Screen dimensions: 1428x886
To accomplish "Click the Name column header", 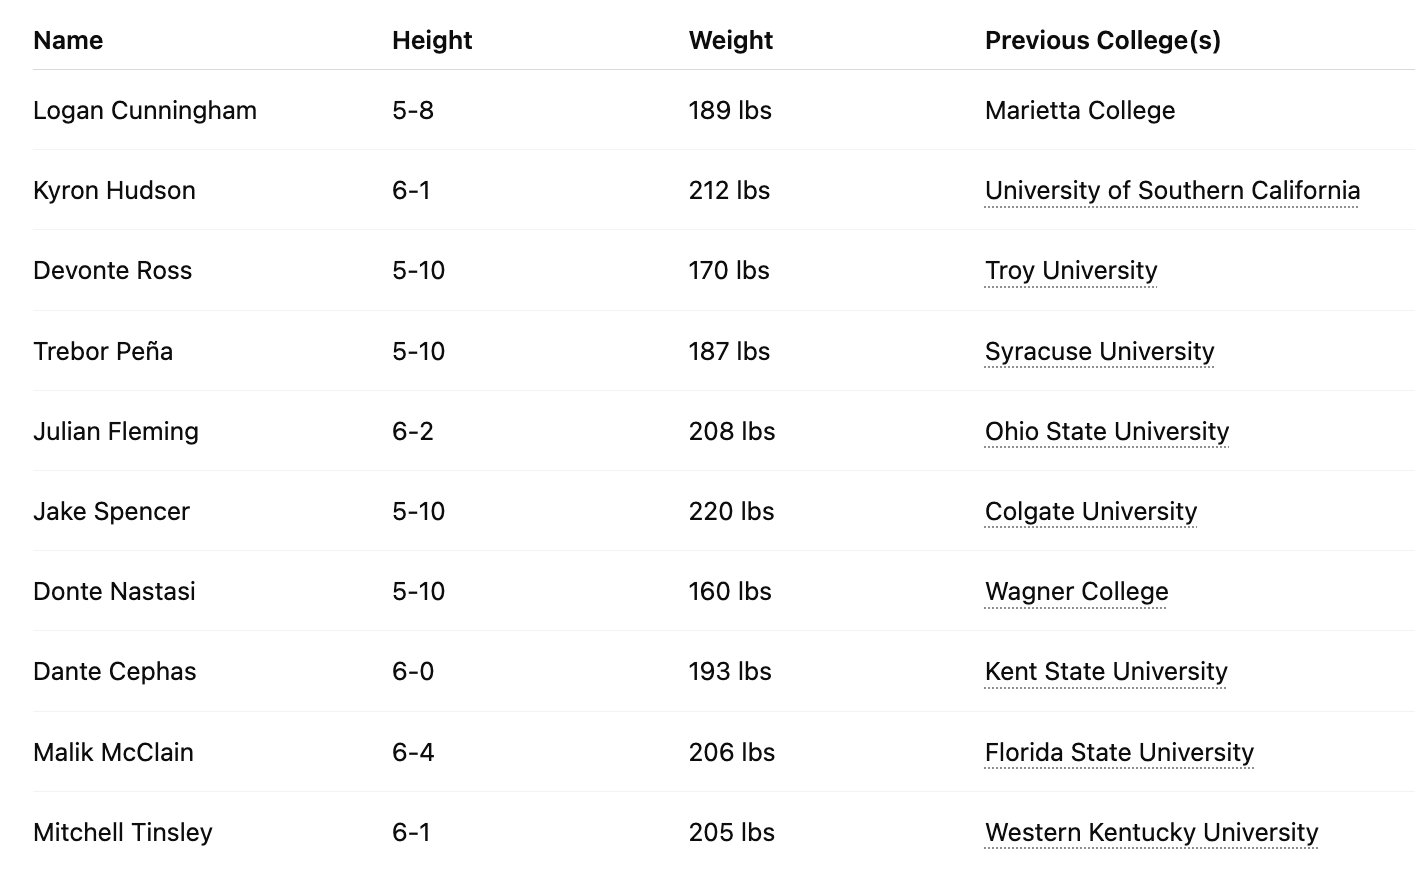I will 68,41.
